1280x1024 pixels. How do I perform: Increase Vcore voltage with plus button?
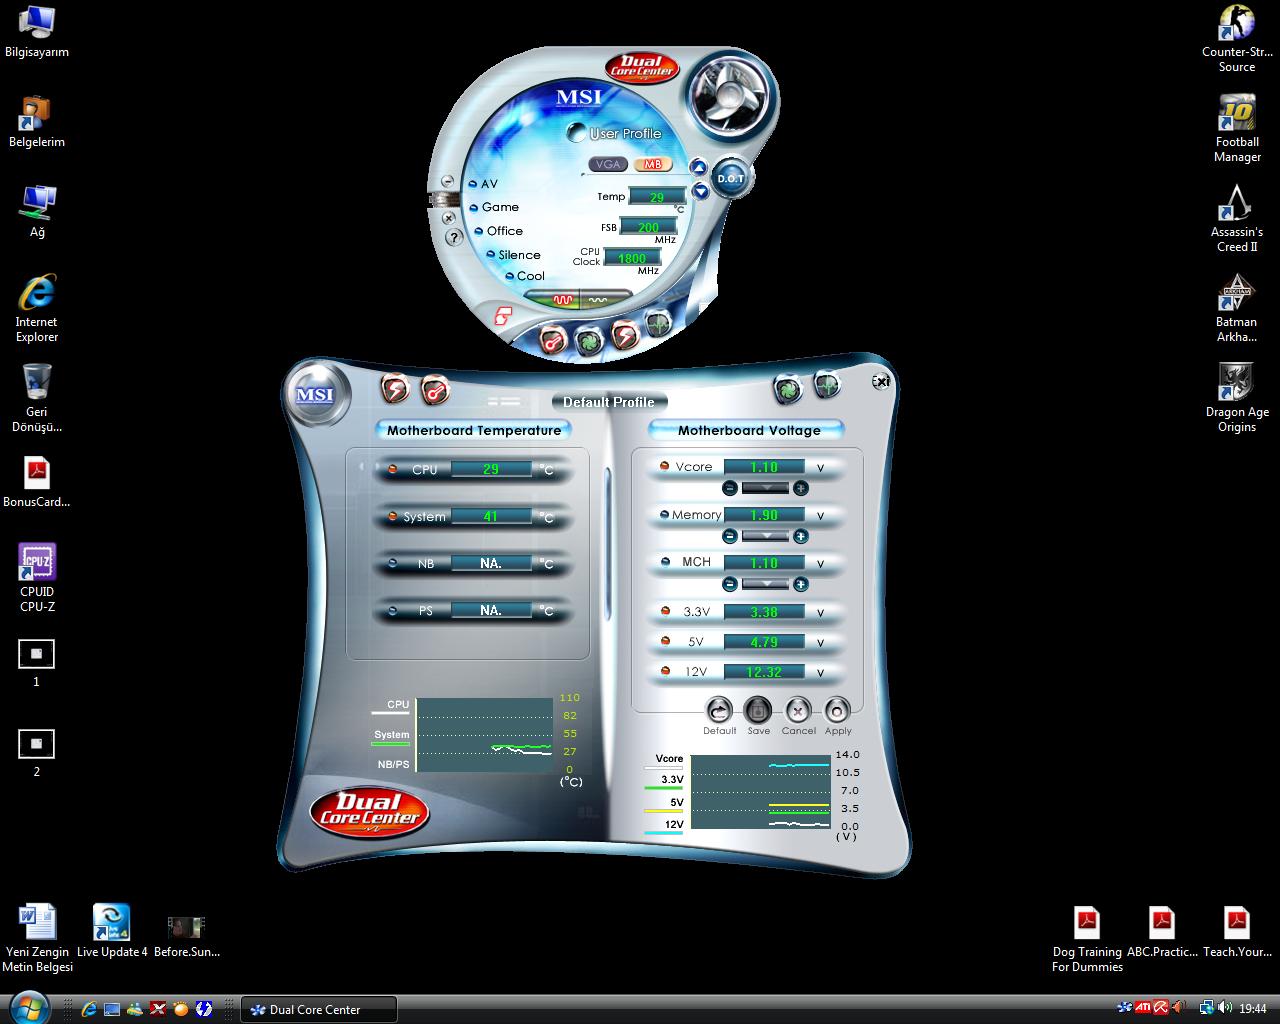(800, 488)
